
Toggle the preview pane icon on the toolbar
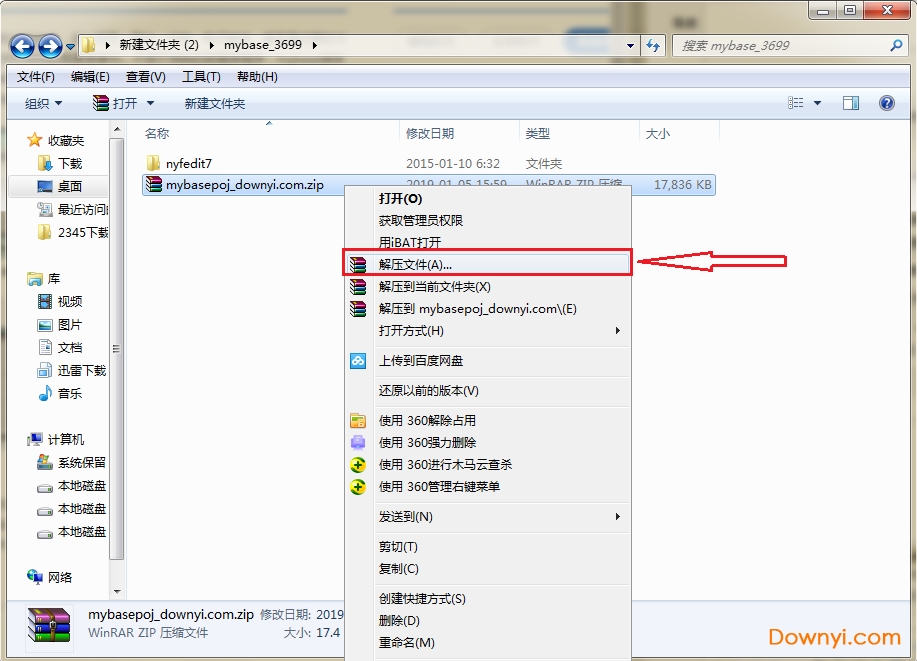pyautogui.click(x=851, y=103)
